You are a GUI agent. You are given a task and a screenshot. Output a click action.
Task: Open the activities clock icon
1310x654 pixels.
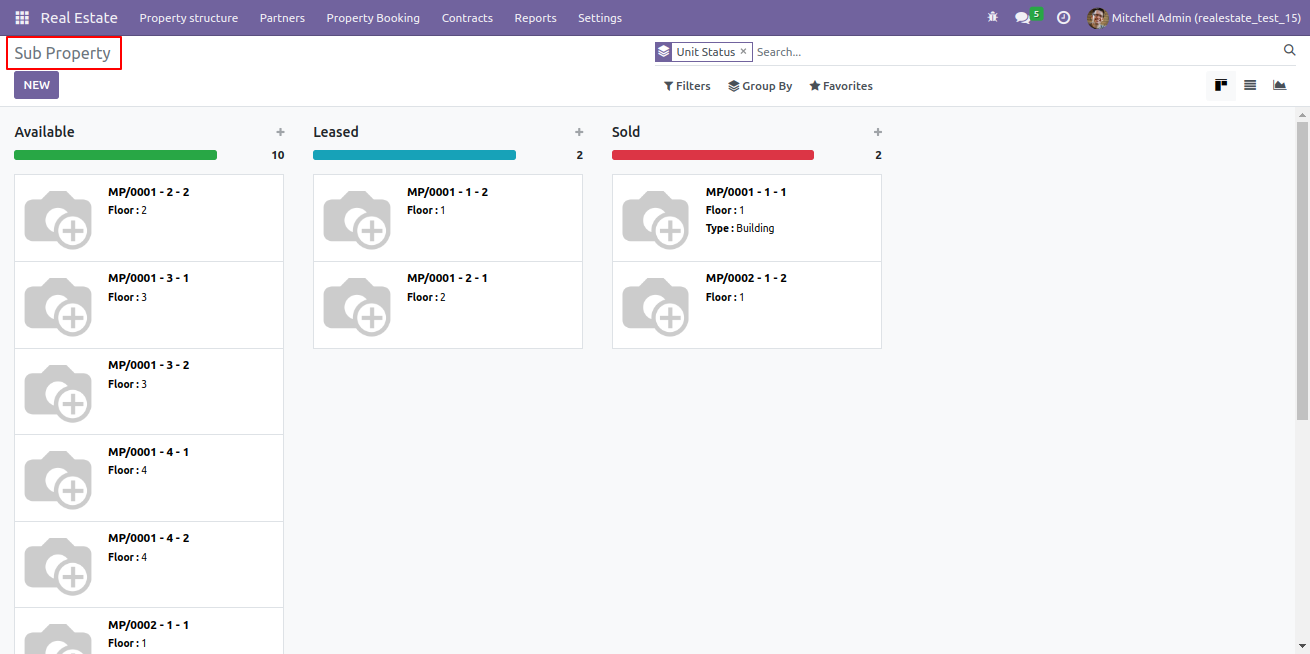point(1063,18)
